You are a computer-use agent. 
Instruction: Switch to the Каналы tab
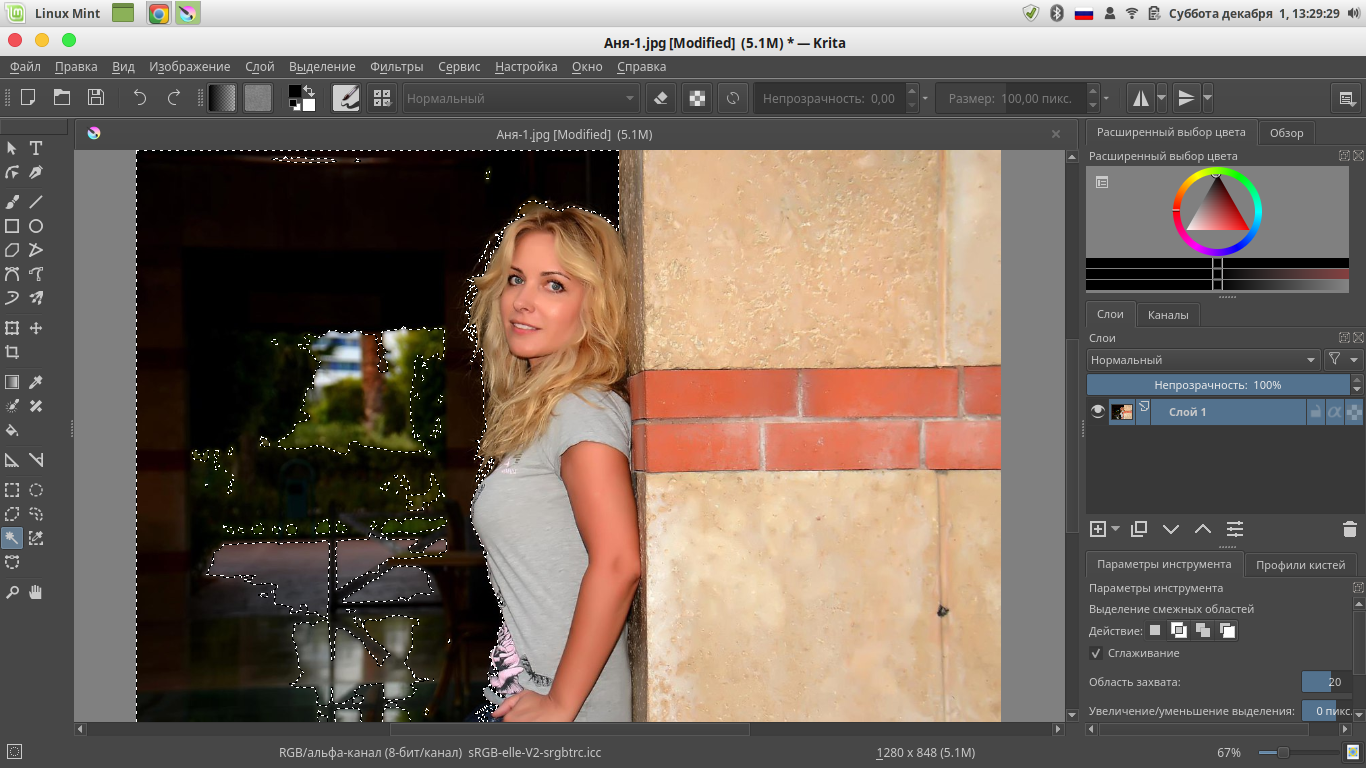1168,315
